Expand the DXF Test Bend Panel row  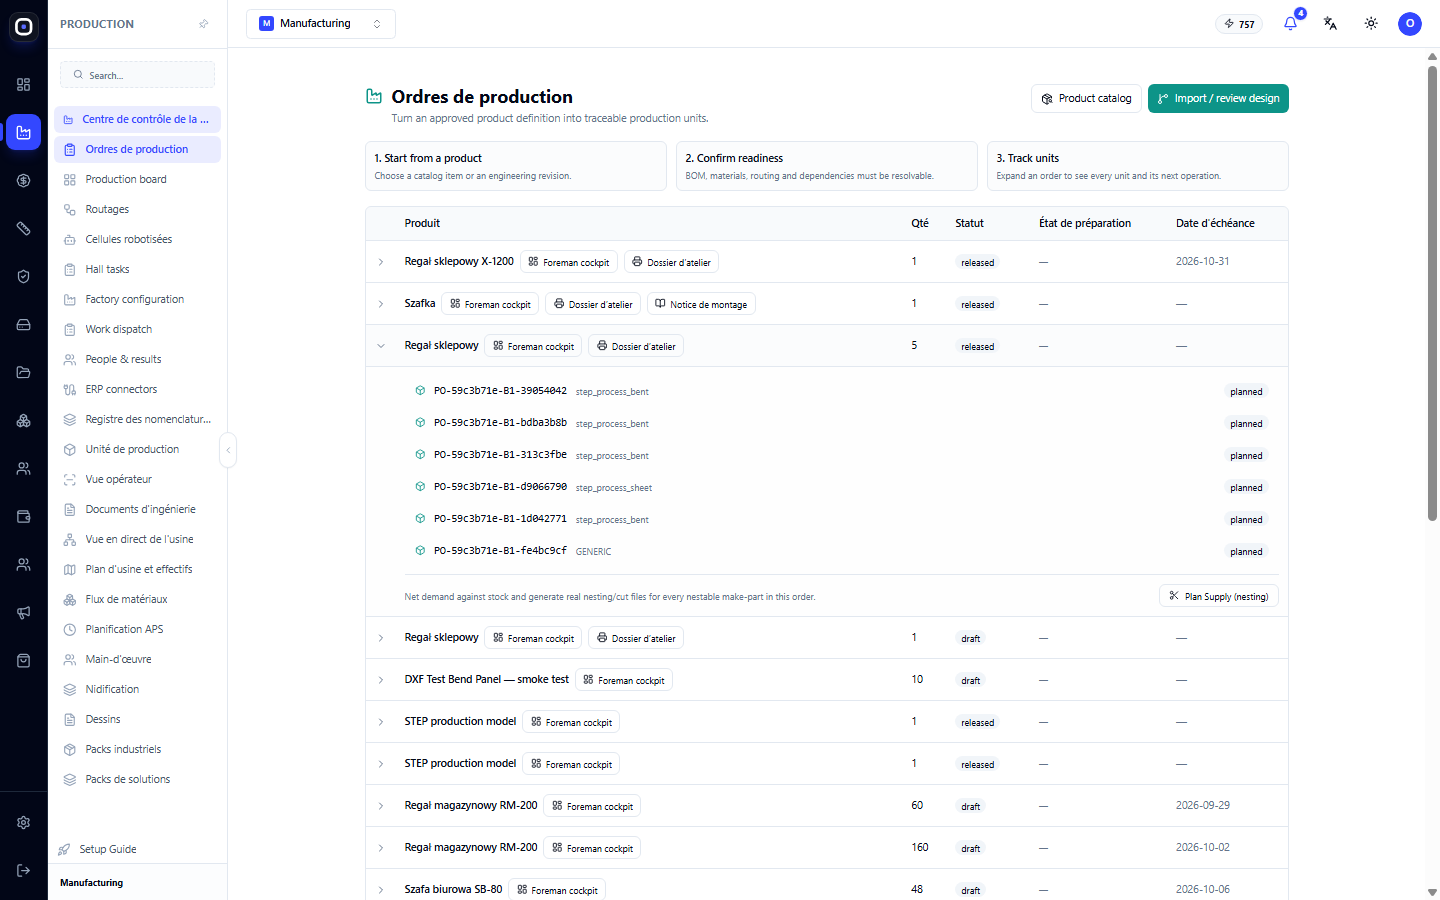[x=381, y=680]
